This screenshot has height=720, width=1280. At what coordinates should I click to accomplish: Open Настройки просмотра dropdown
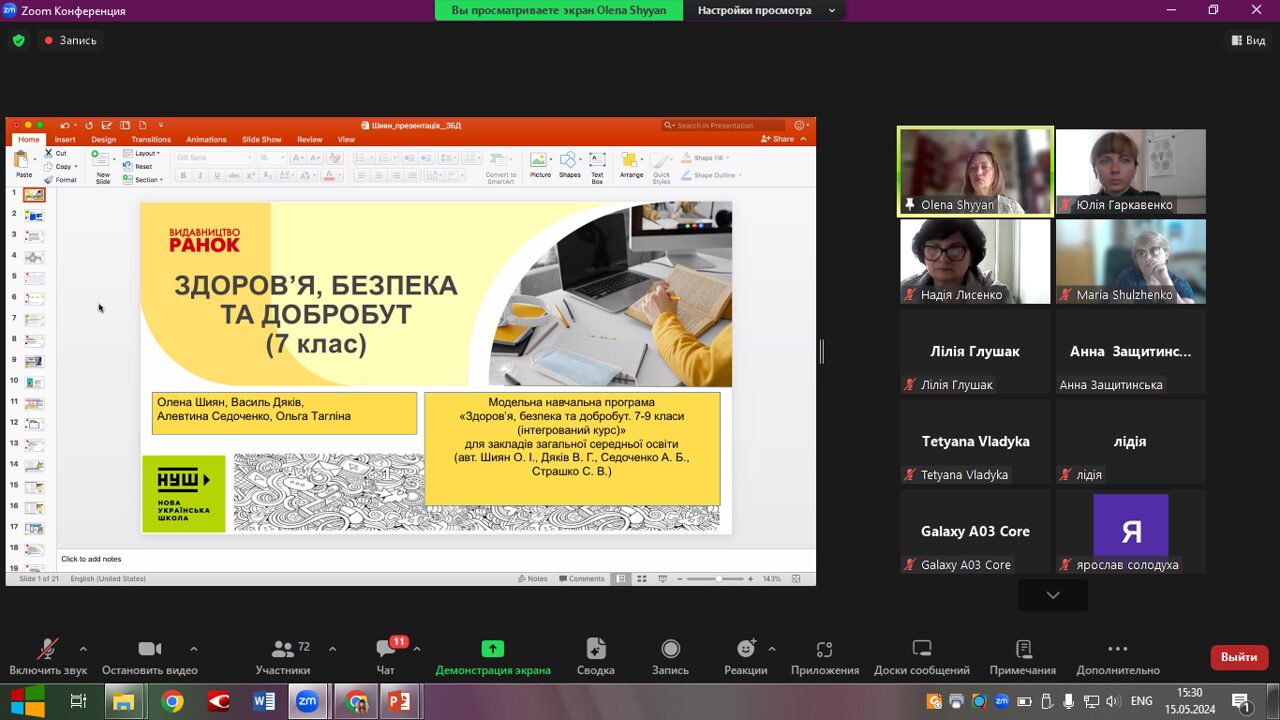[x=767, y=10]
